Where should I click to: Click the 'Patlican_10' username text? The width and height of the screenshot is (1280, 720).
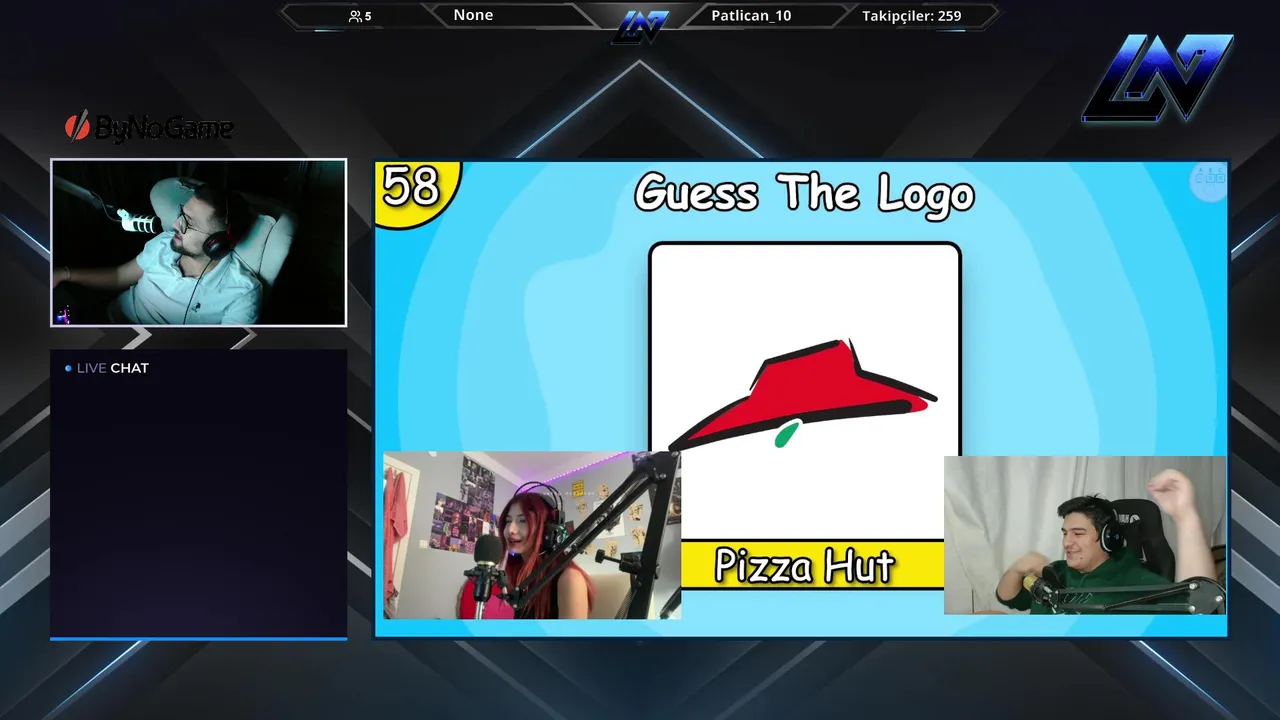coord(751,16)
